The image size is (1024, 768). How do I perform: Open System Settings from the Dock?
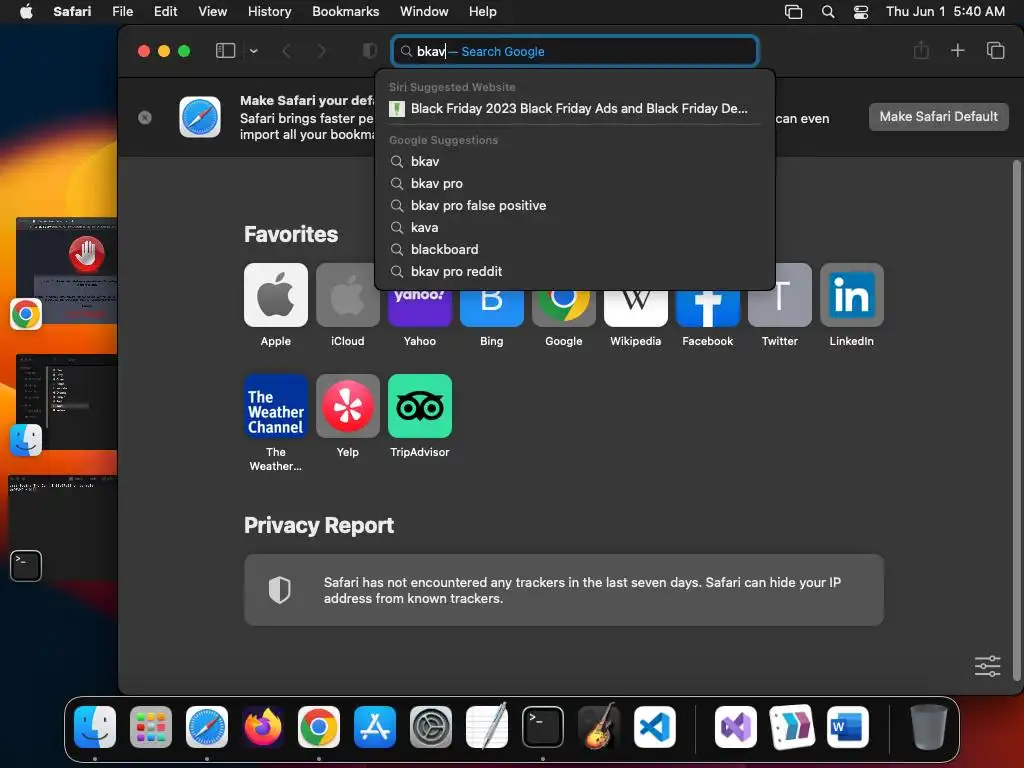click(431, 727)
